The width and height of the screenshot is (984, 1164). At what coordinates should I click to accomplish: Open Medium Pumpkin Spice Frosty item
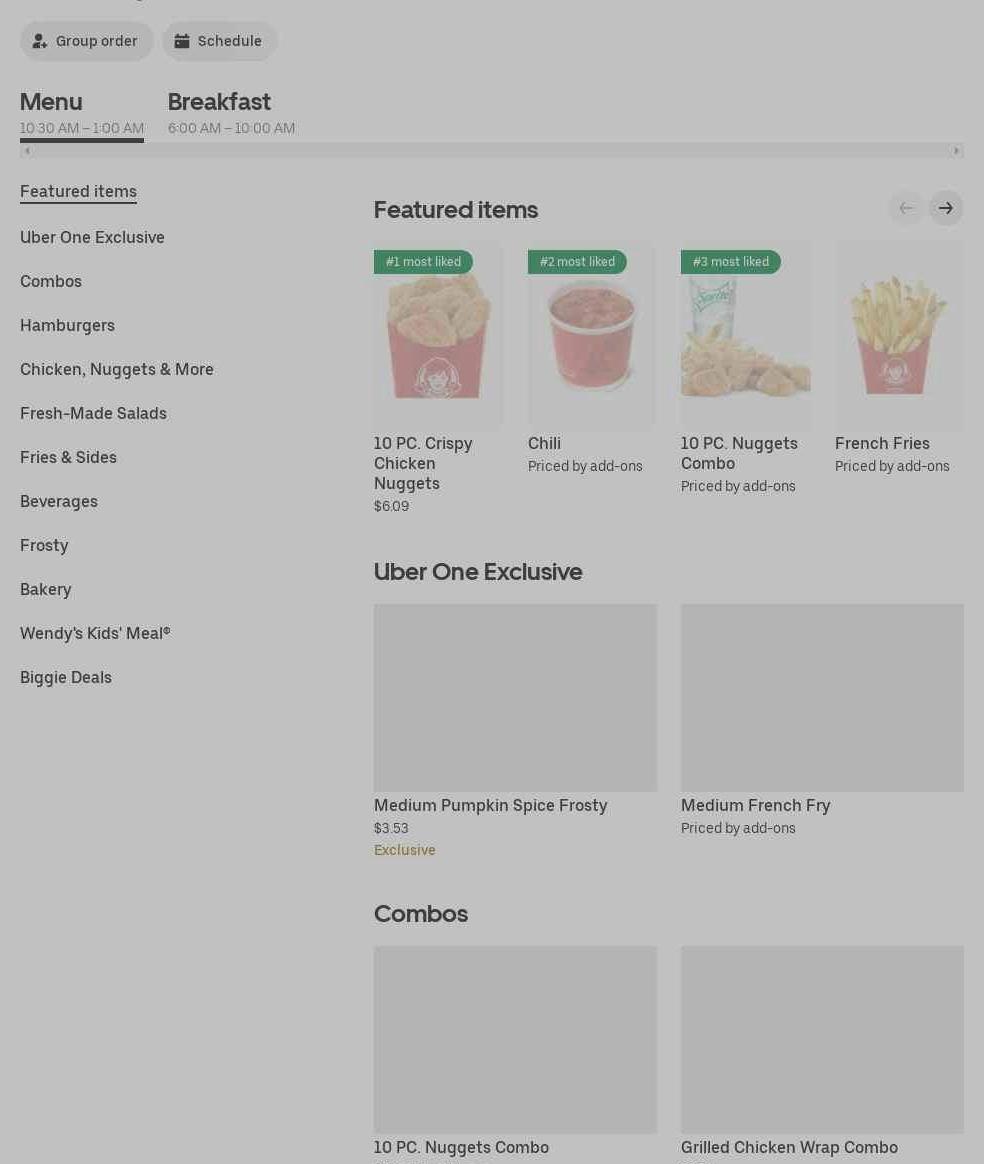coord(515,731)
